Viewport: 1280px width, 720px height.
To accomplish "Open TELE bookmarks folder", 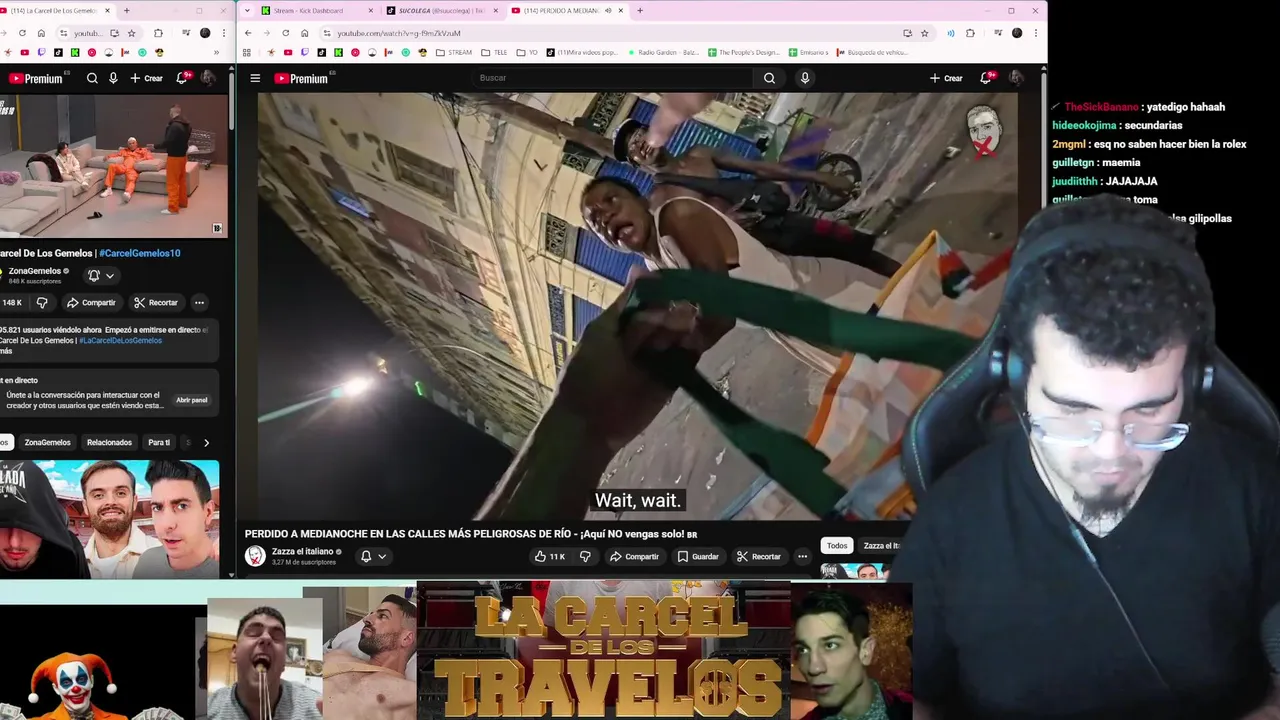I will pos(494,52).
